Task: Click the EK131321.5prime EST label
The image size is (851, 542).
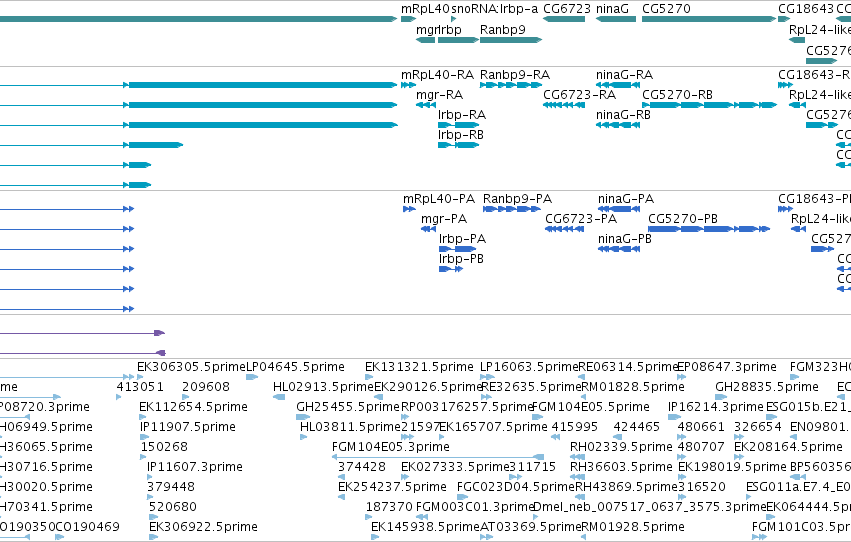Action: (x=419, y=367)
